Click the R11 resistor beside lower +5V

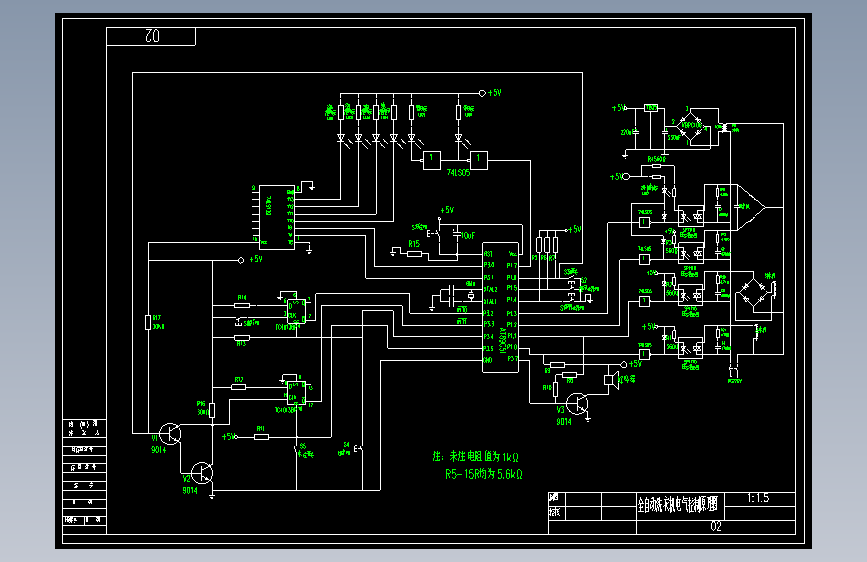(261, 437)
